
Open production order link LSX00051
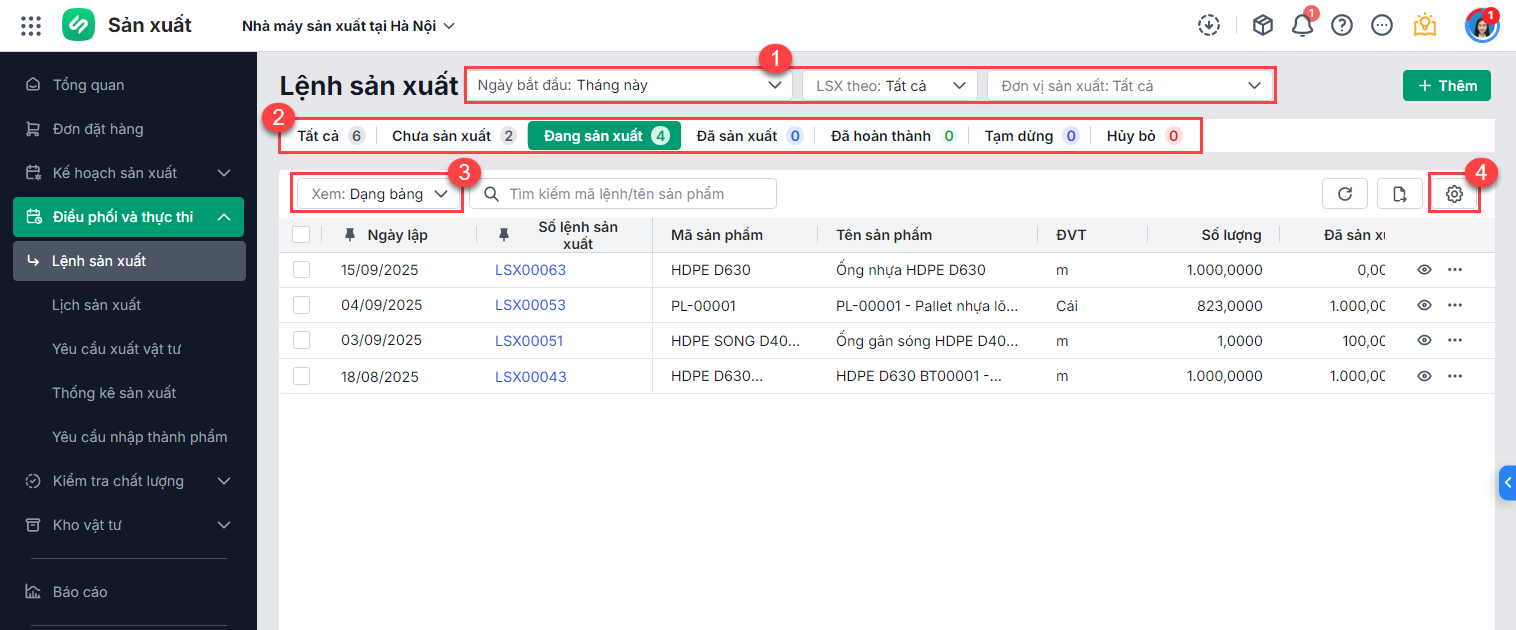[529, 341]
